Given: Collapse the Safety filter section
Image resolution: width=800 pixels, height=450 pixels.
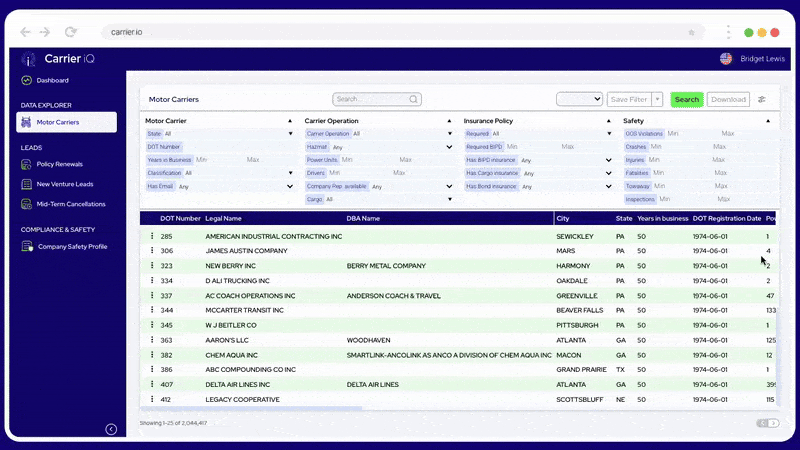Looking at the screenshot, I should click(x=769, y=121).
